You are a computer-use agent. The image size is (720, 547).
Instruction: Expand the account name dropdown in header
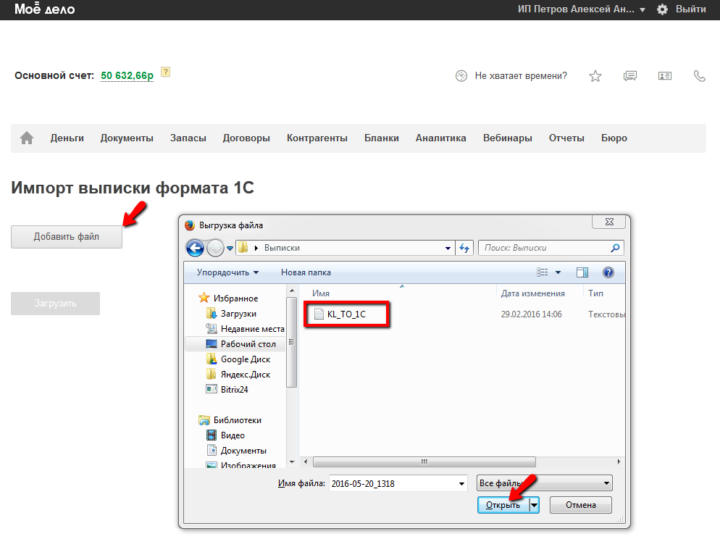pyautogui.click(x=642, y=10)
